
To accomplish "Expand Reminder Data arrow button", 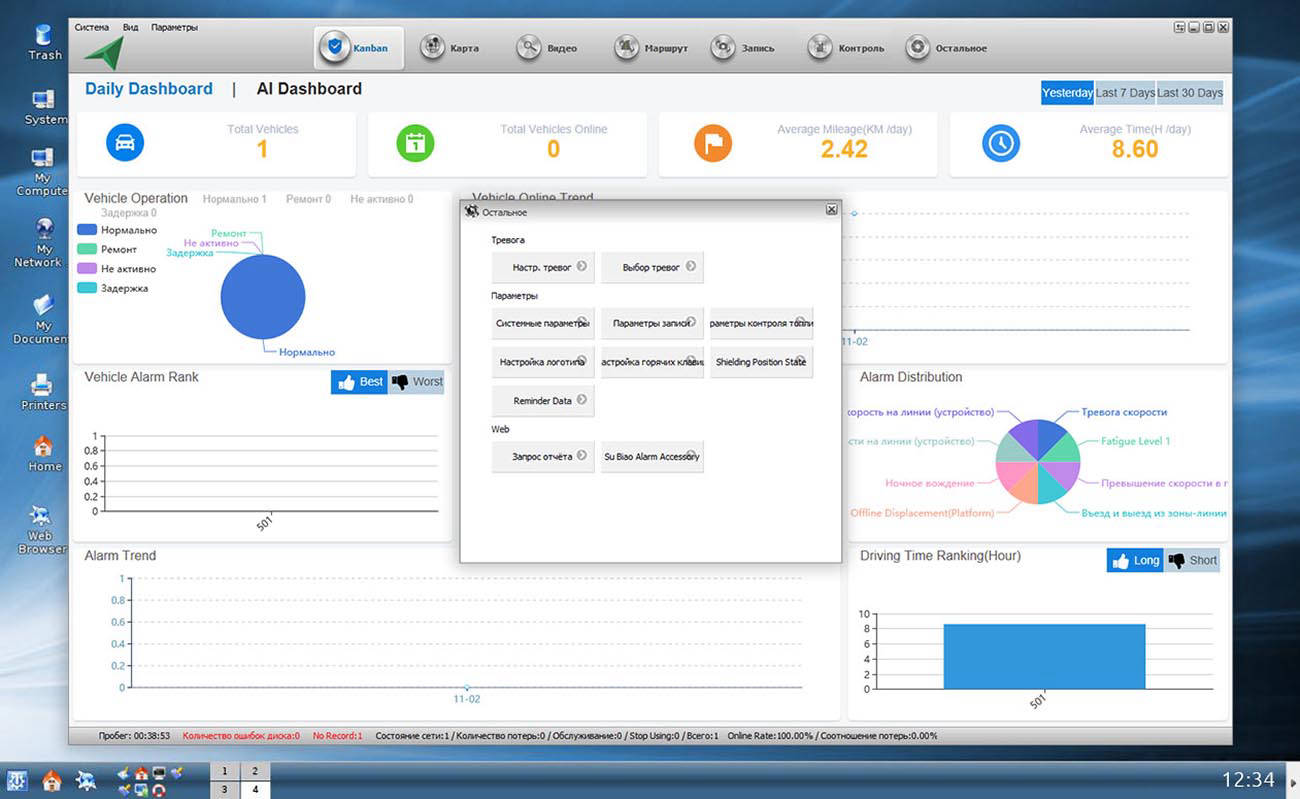I will pyautogui.click(x=582, y=400).
